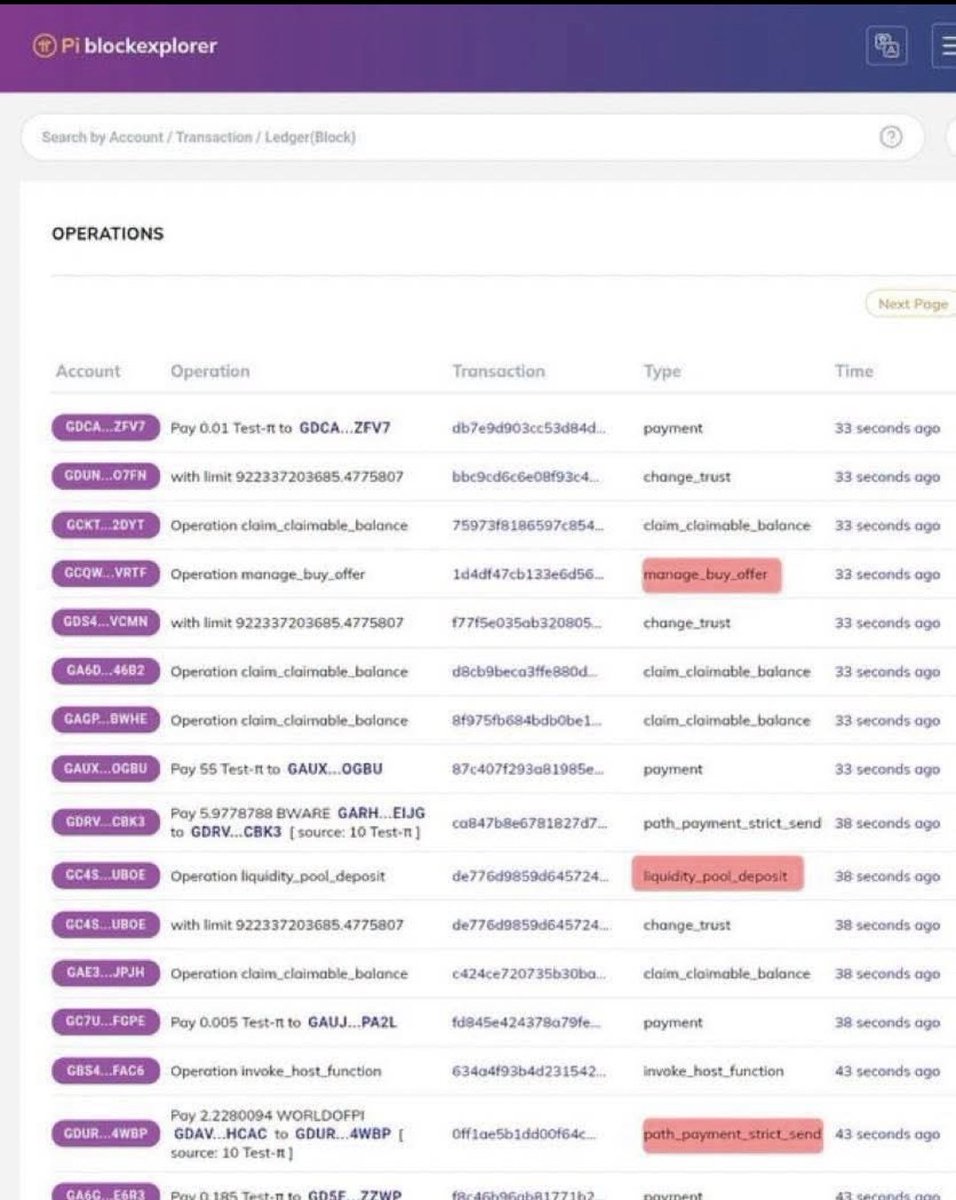This screenshot has height=1200, width=956.
Task: Open account GCKT...2DYT badge
Action: tap(105, 525)
